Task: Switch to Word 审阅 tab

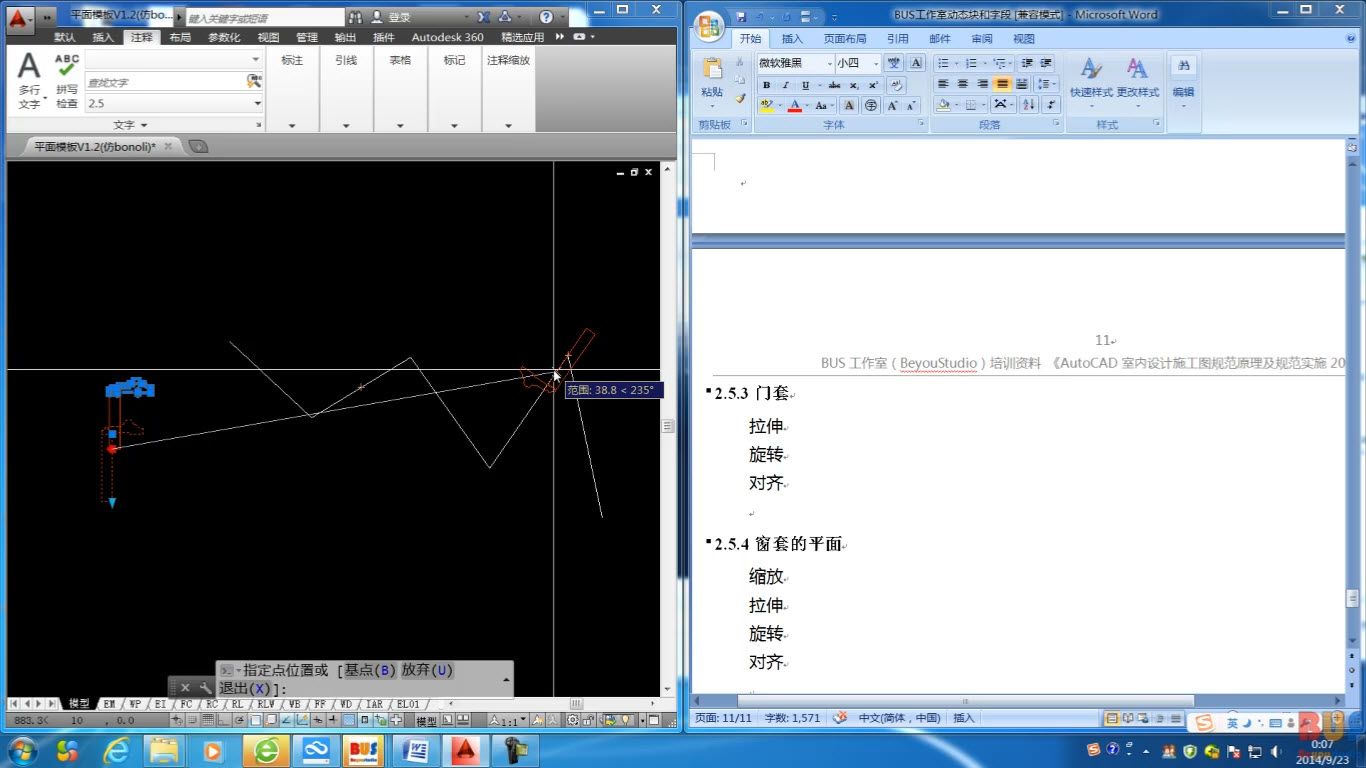Action: point(982,39)
